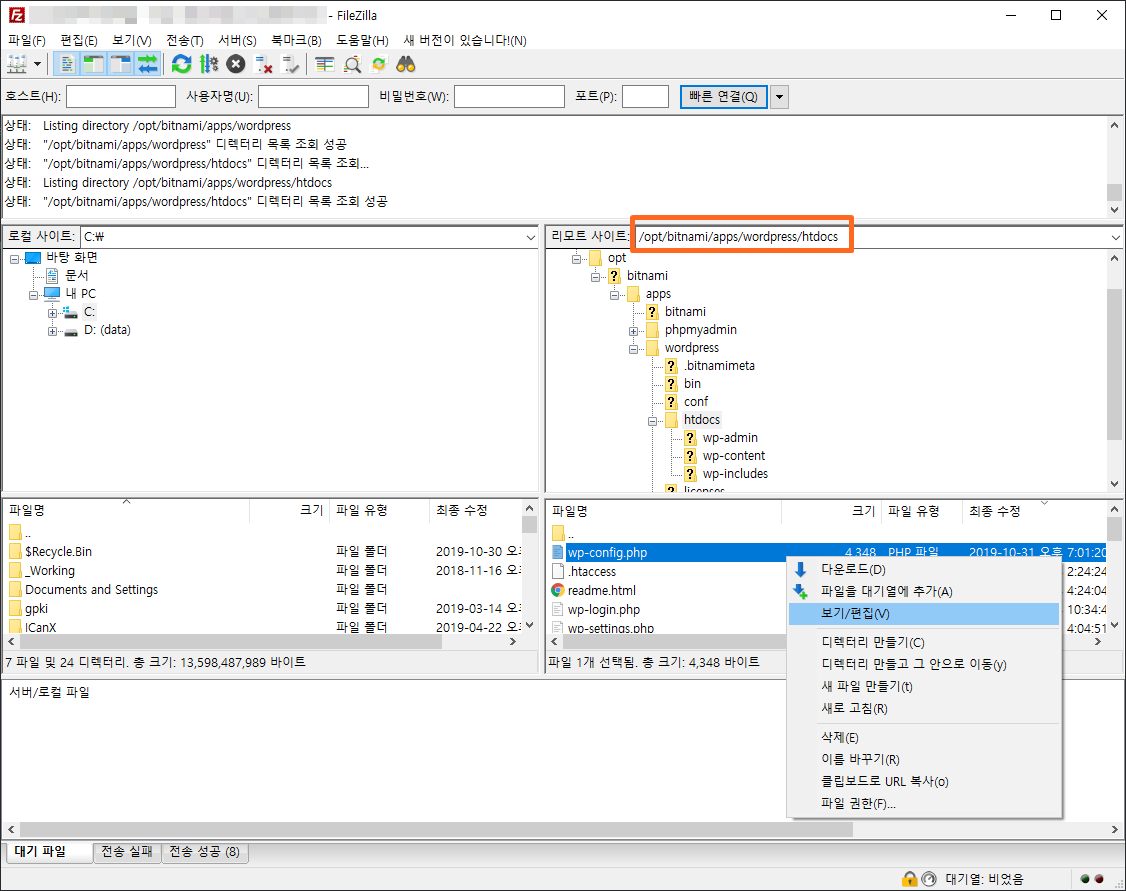Toggle directory comparison

point(352,65)
